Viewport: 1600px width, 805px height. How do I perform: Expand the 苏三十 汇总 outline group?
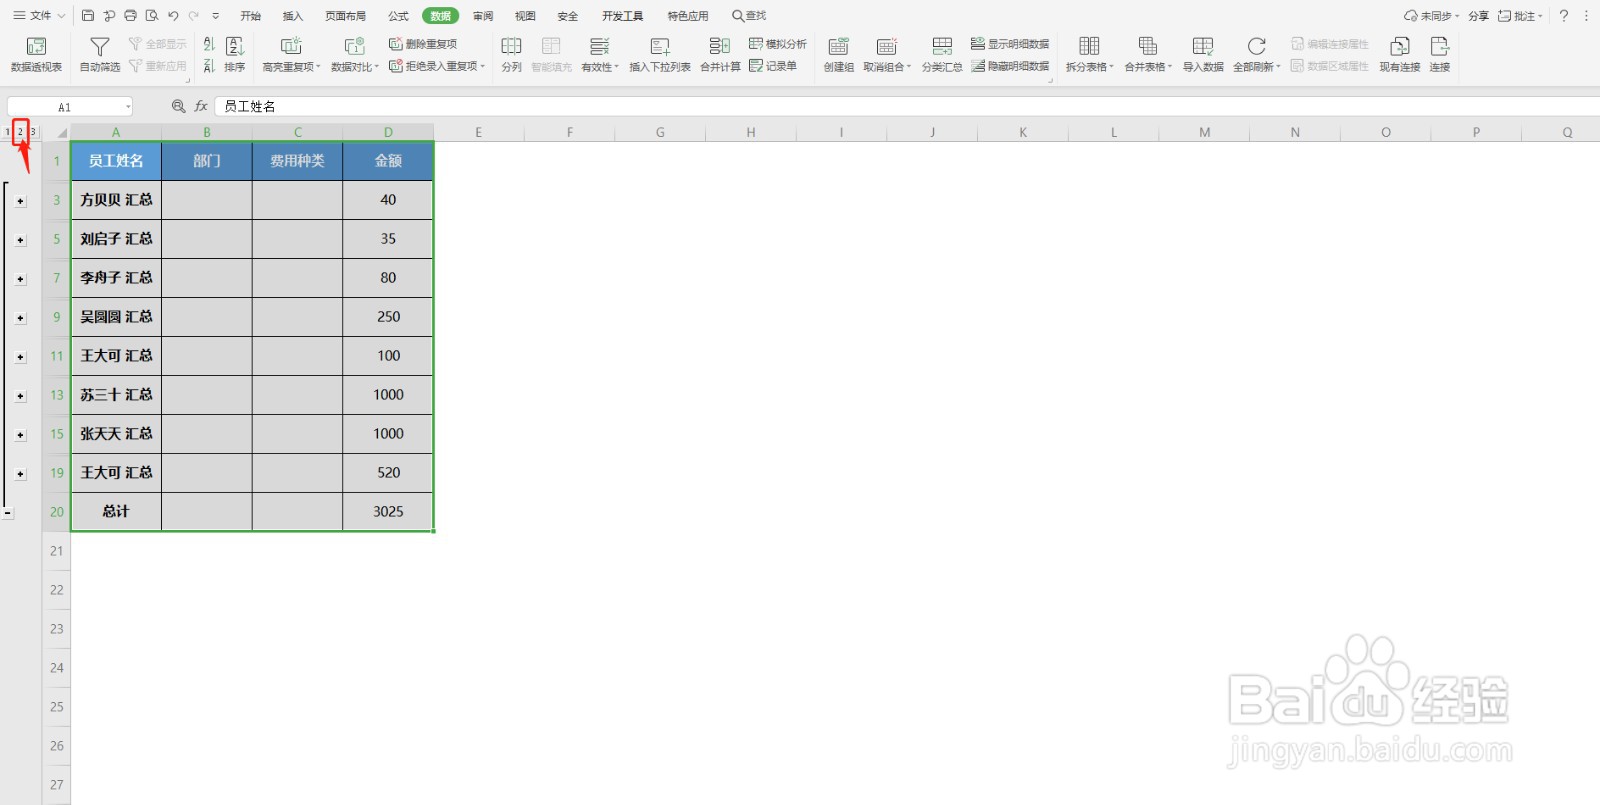pos(20,396)
